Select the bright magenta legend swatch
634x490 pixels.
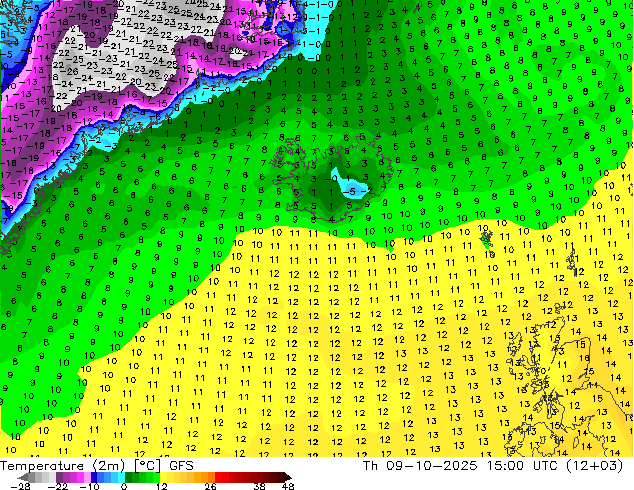tap(80, 477)
